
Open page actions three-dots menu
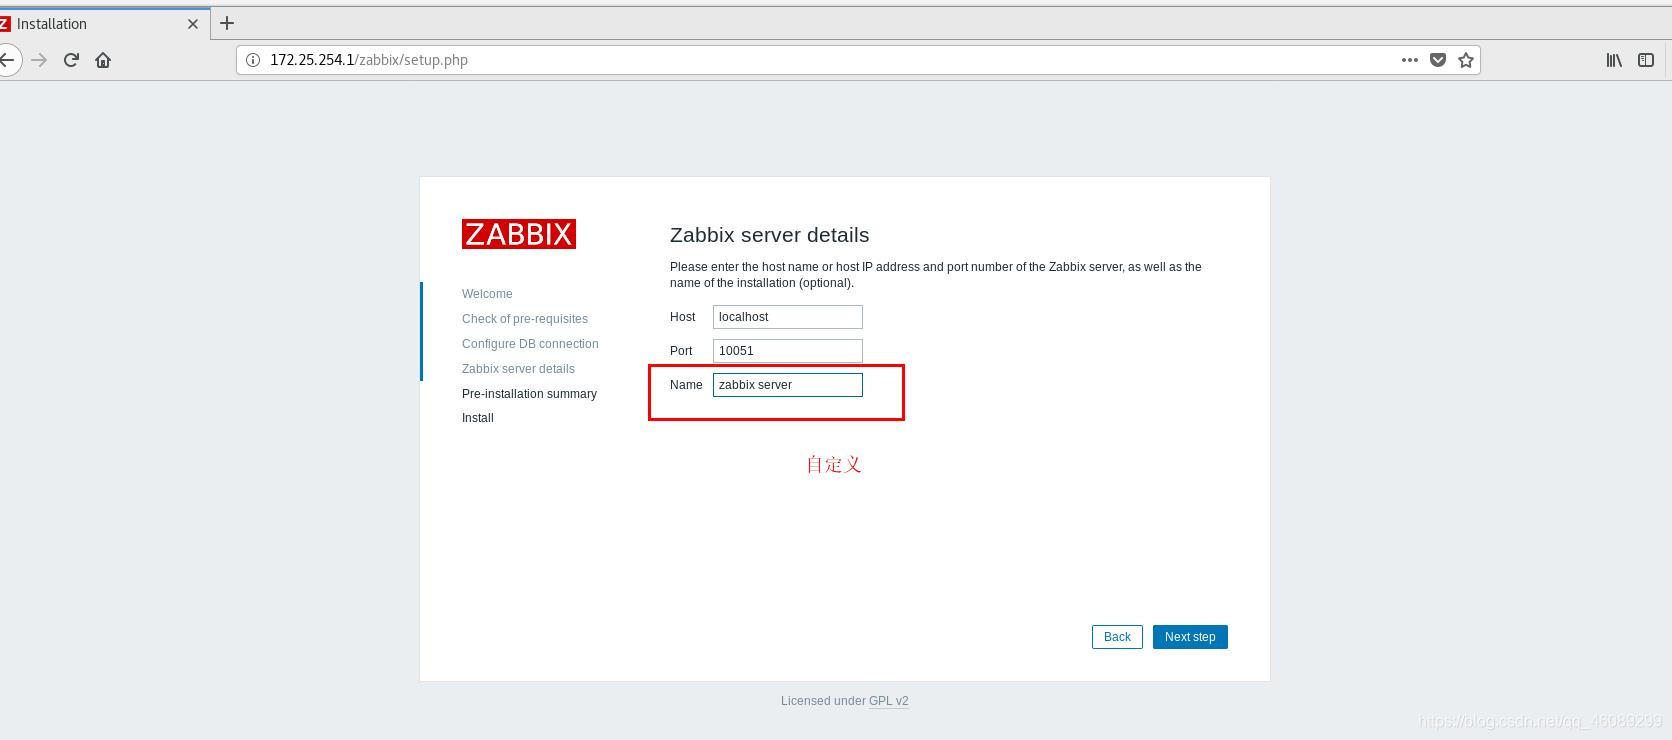1410,60
